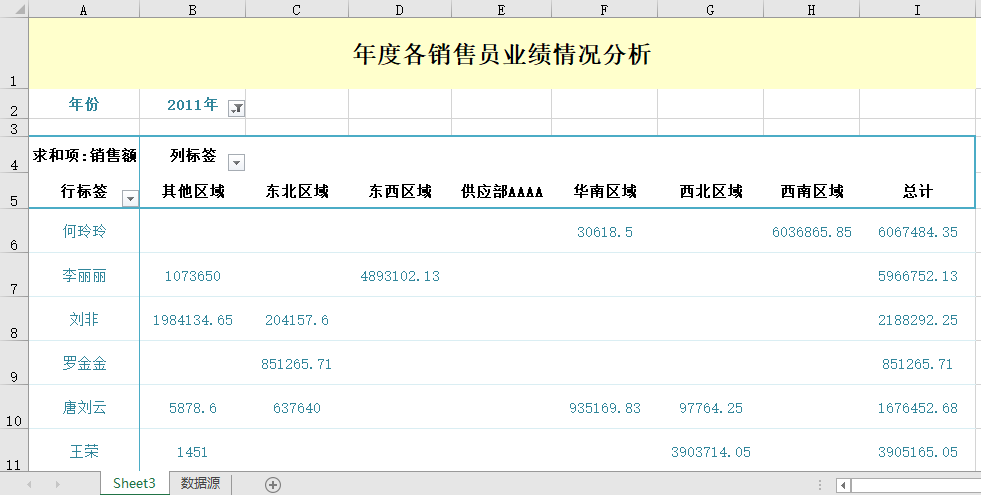Select the Sheet3 tab
981x495 pixels.
[134, 484]
